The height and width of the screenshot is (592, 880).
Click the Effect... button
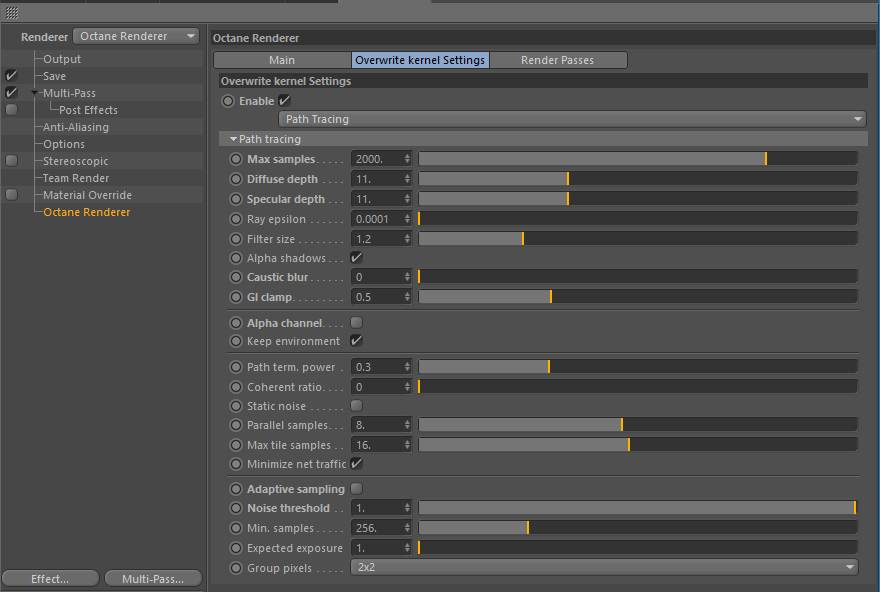click(51, 579)
